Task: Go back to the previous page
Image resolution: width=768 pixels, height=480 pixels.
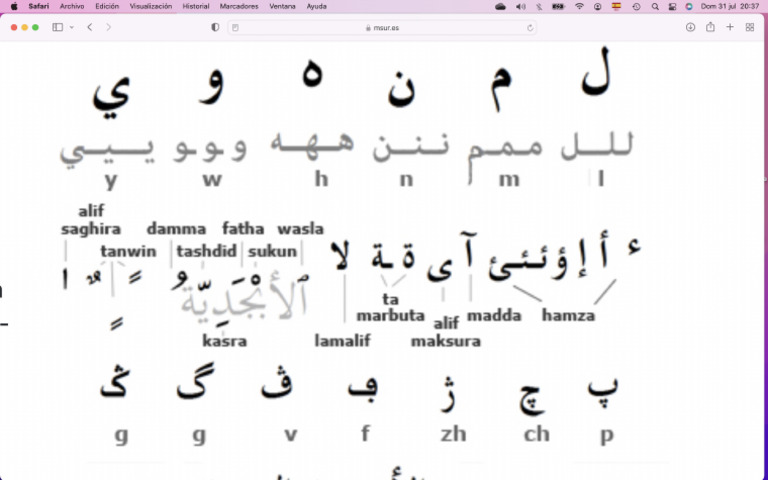Action: click(x=90, y=27)
